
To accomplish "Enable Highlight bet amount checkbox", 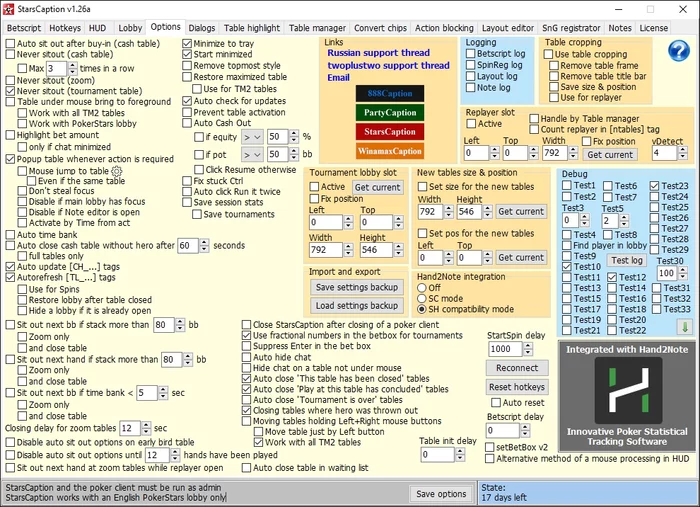I will [x=10, y=135].
